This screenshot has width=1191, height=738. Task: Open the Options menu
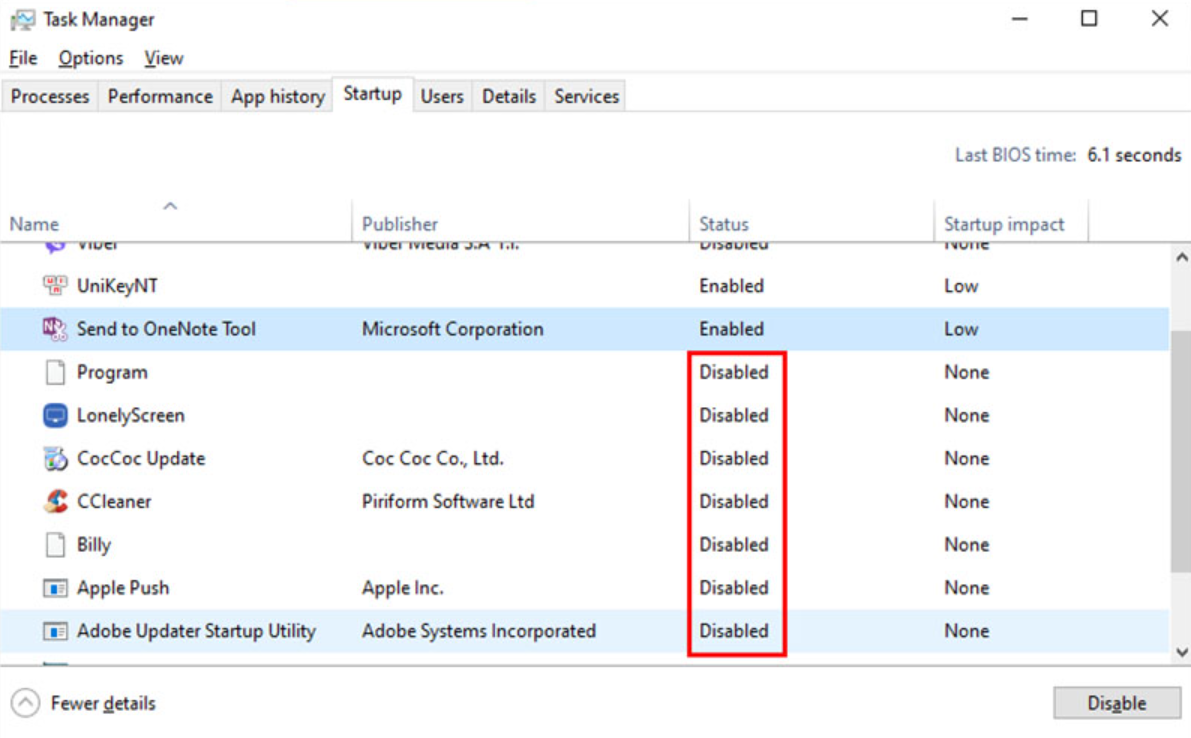pos(90,58)
